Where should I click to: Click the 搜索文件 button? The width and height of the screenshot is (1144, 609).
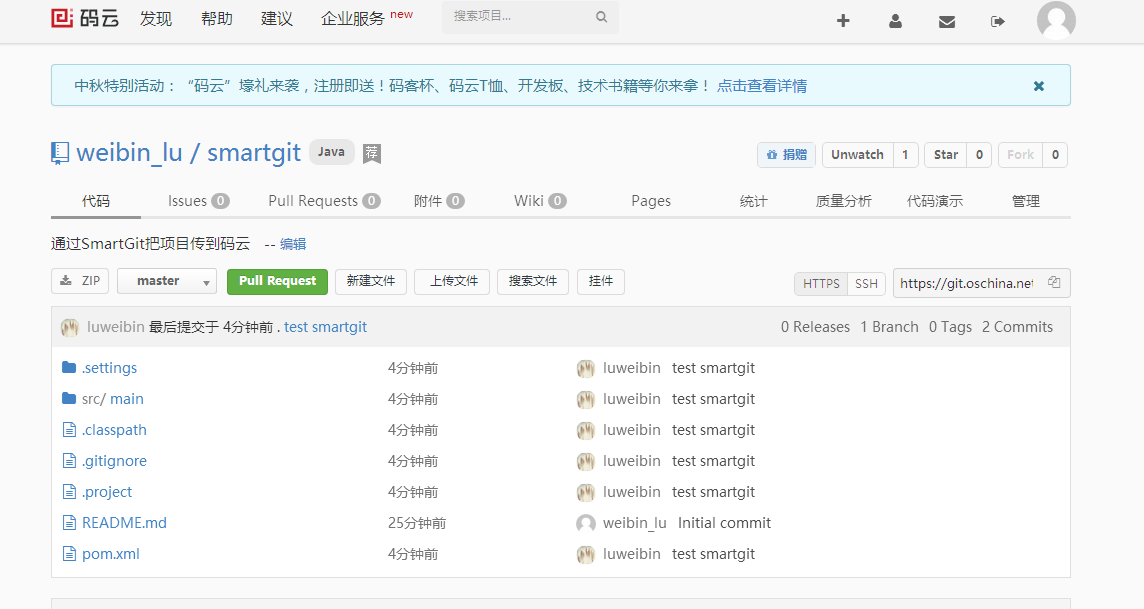[x=533, y=282]
